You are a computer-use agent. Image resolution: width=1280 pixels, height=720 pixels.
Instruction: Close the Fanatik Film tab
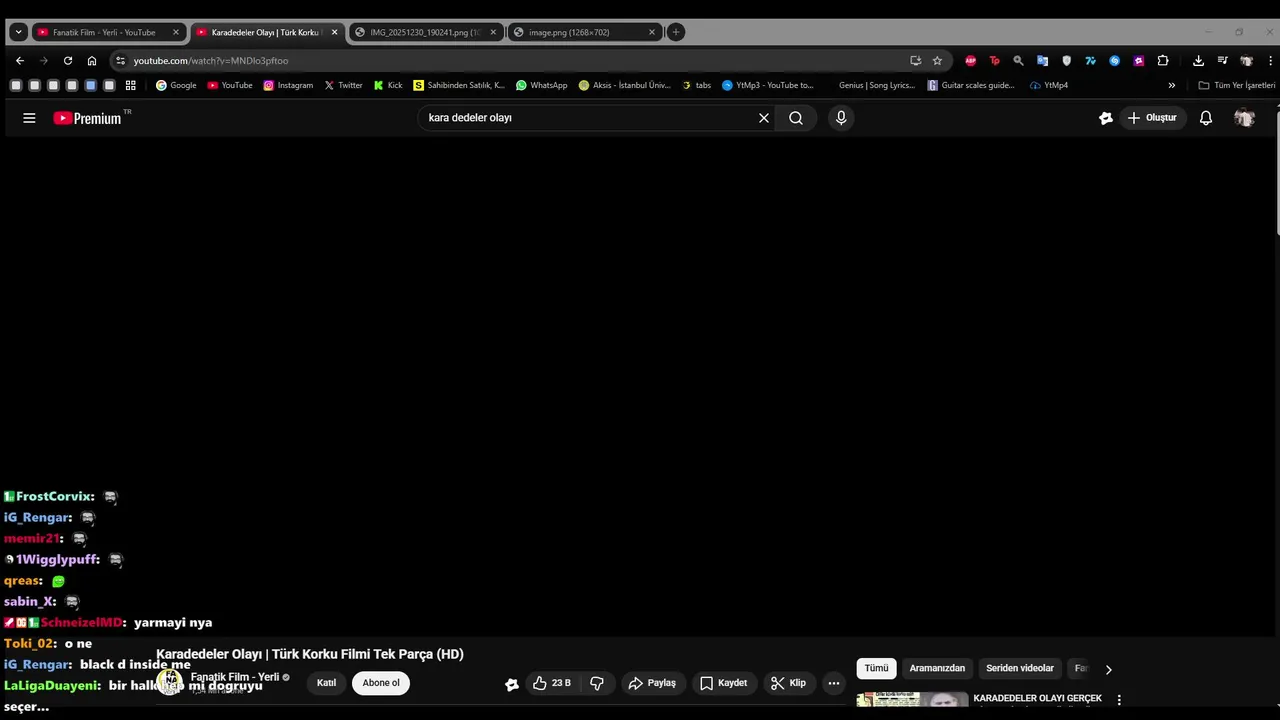[x=176, y=32]
